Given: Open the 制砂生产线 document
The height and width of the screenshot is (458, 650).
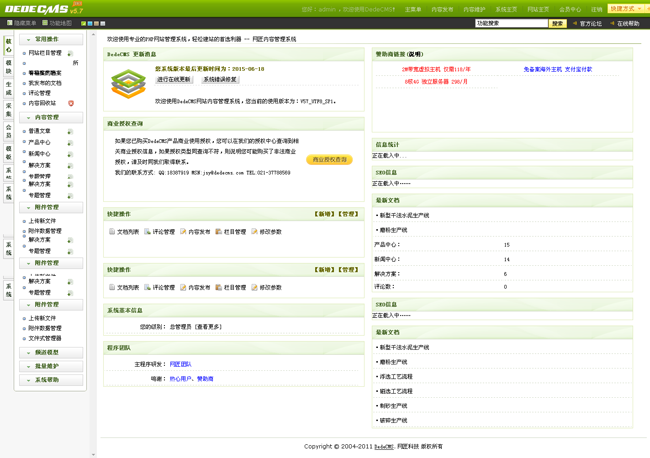Looking at the screenshot, I should pos(393,406).
